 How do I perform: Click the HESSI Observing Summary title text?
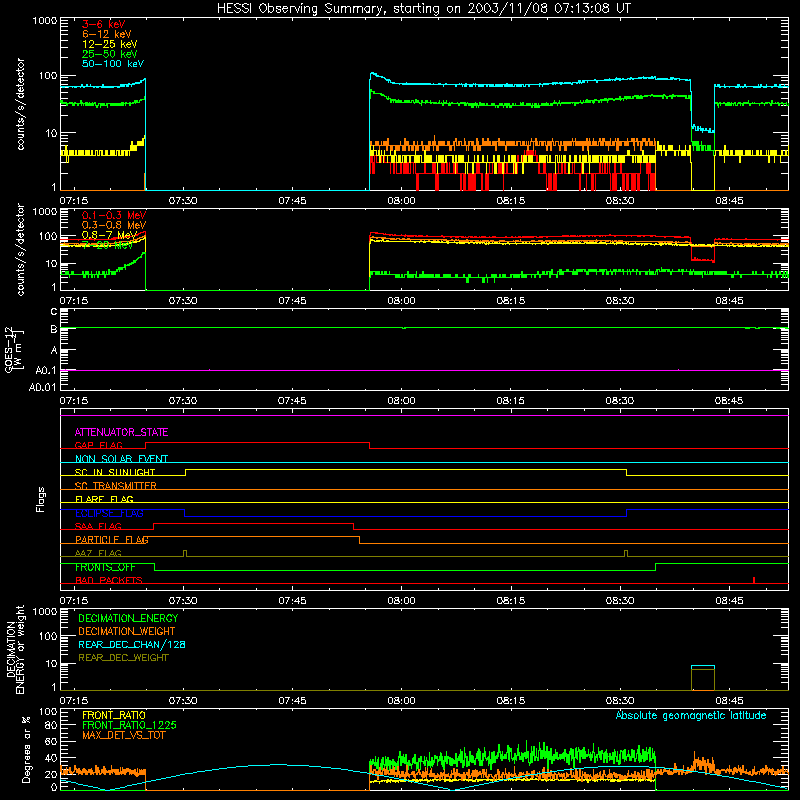[x=423, y=9]
